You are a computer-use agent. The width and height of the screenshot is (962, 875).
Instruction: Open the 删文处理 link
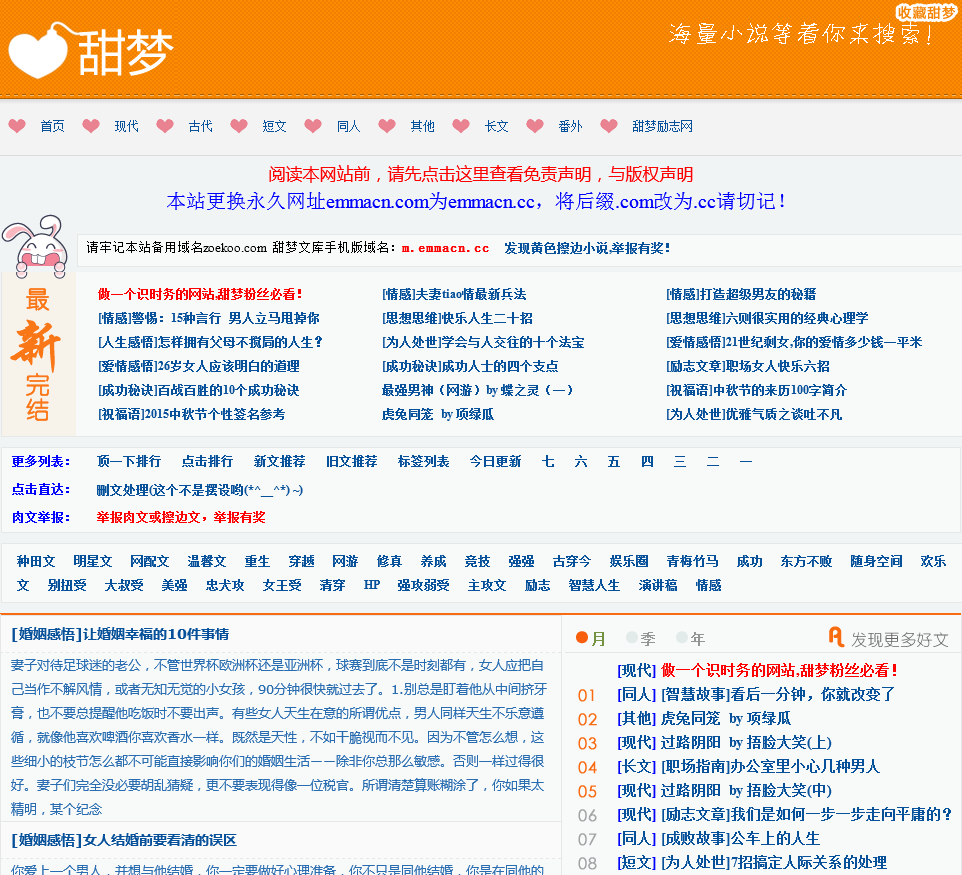(x=199, y=490)
